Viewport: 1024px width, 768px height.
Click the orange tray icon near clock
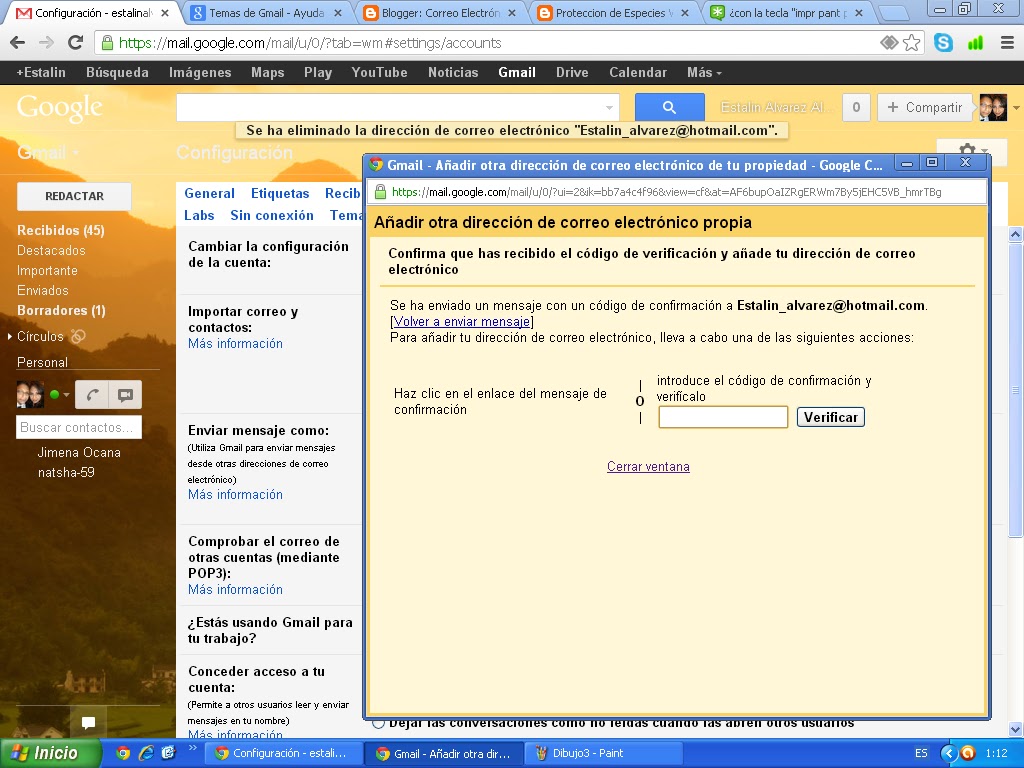[x=968, y=753]
